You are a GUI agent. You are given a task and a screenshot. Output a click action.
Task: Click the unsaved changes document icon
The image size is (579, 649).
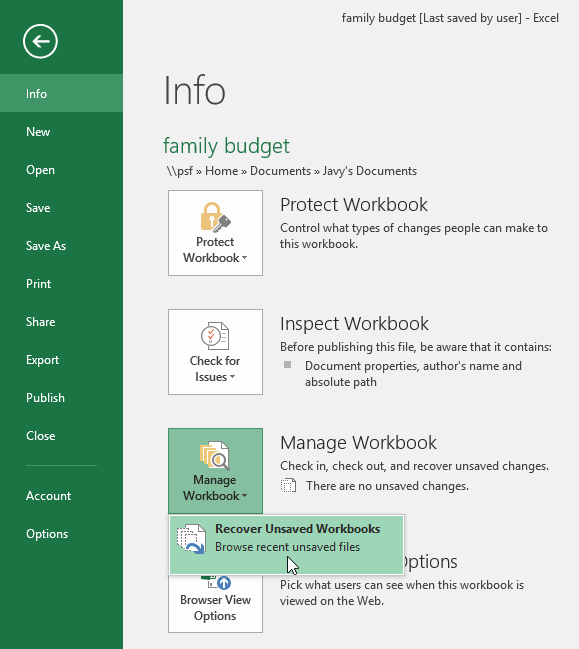288,486
